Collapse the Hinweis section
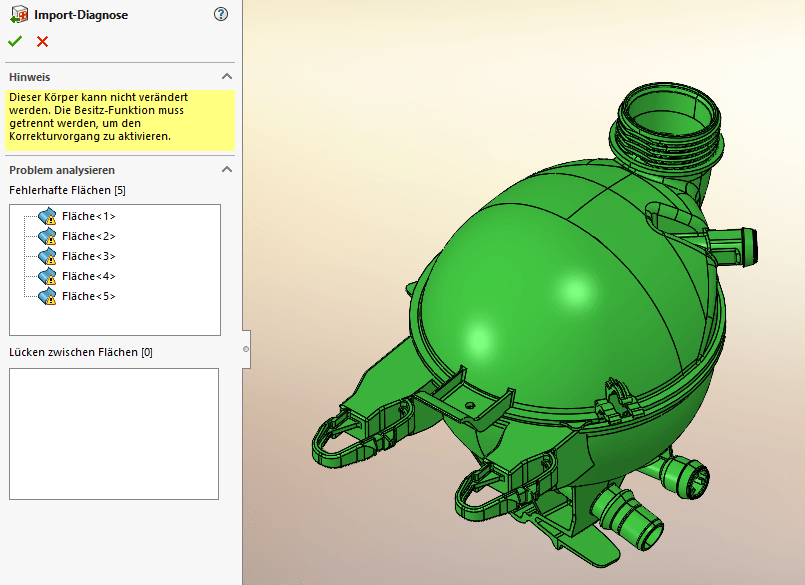The image size is (805, 585). point(227,76)
